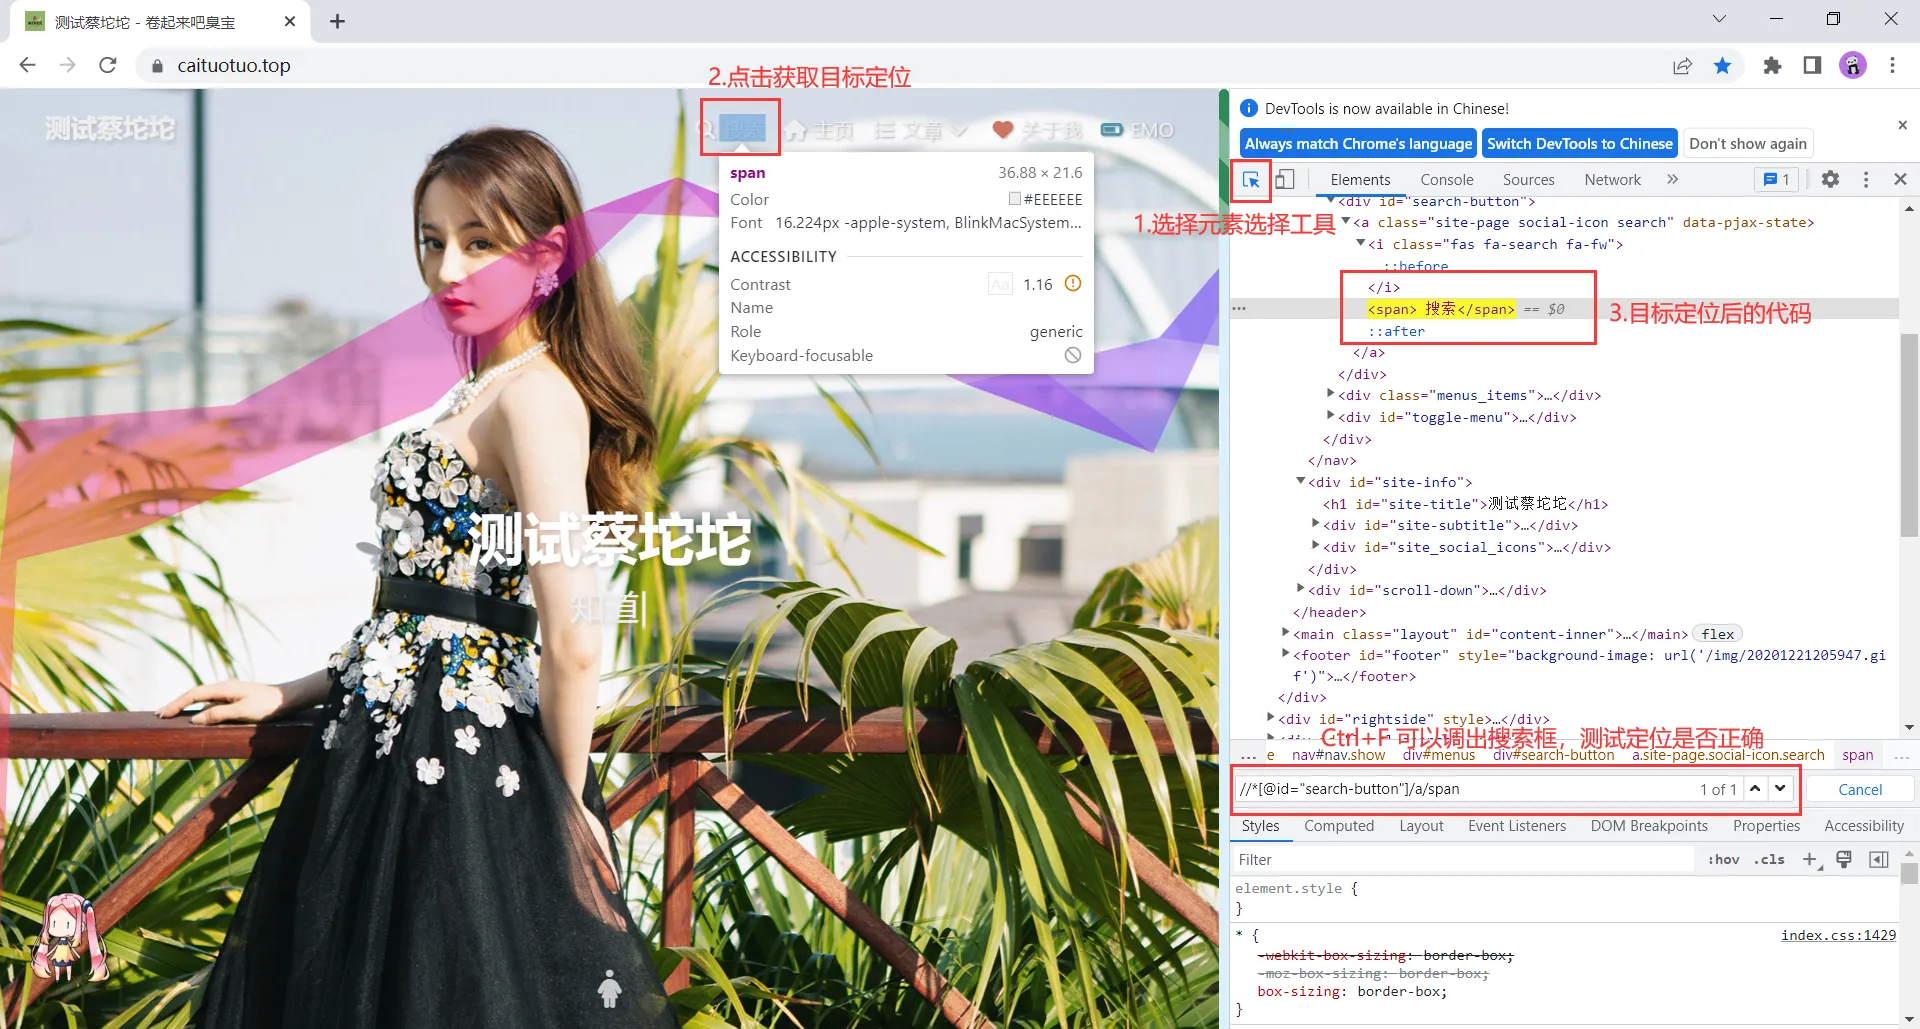The width and height of the screenshot is (1920, 1029).
Task: Collapse the a.site-page social-icon search node
Action: pos(1346,222)
